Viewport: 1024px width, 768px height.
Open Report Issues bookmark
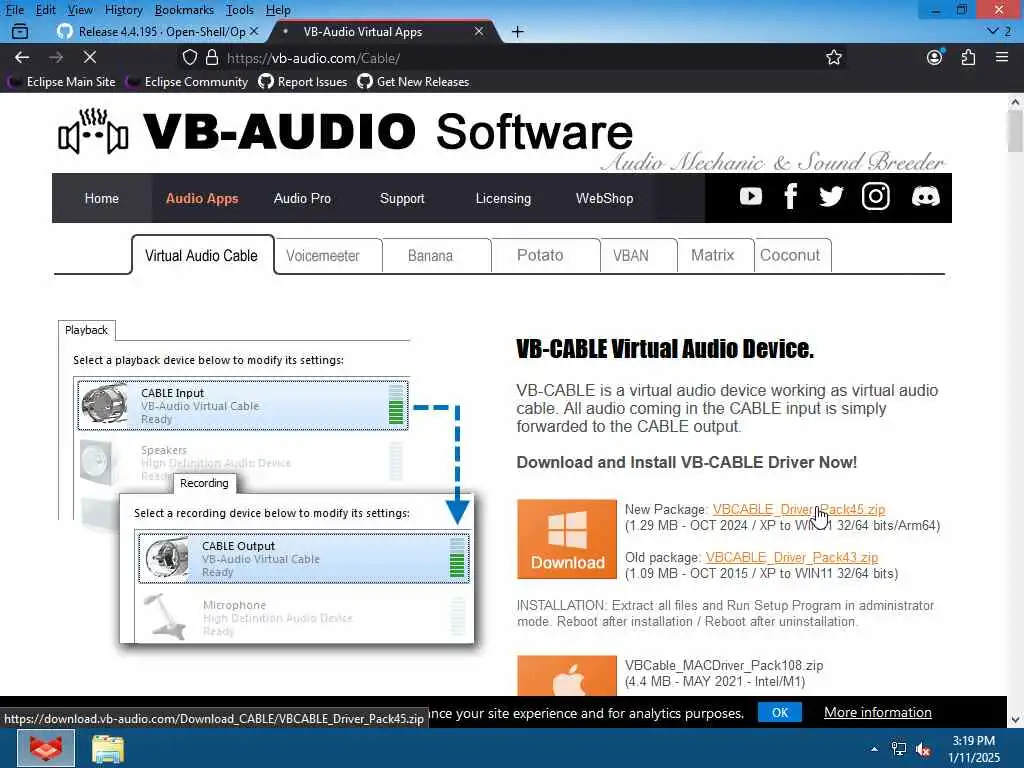(303, 82)
